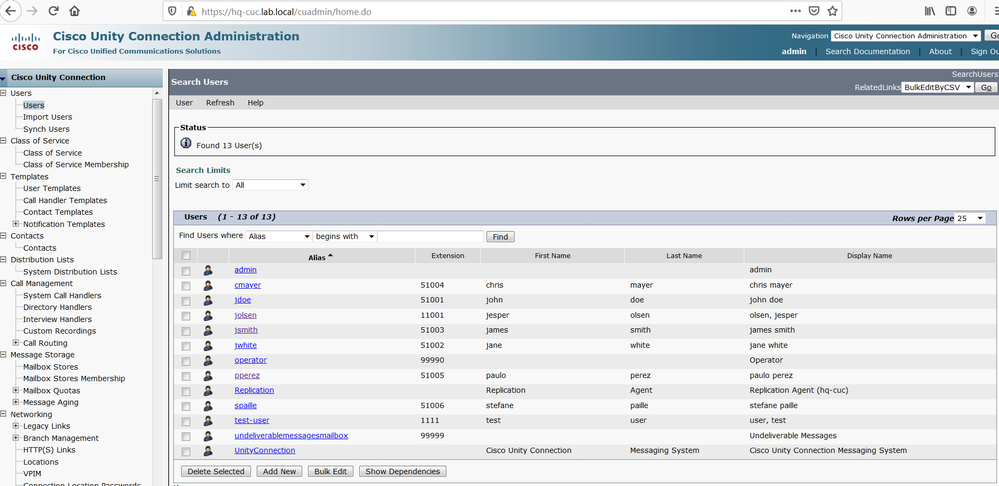Click the user icon for admin row

(208, 270)
